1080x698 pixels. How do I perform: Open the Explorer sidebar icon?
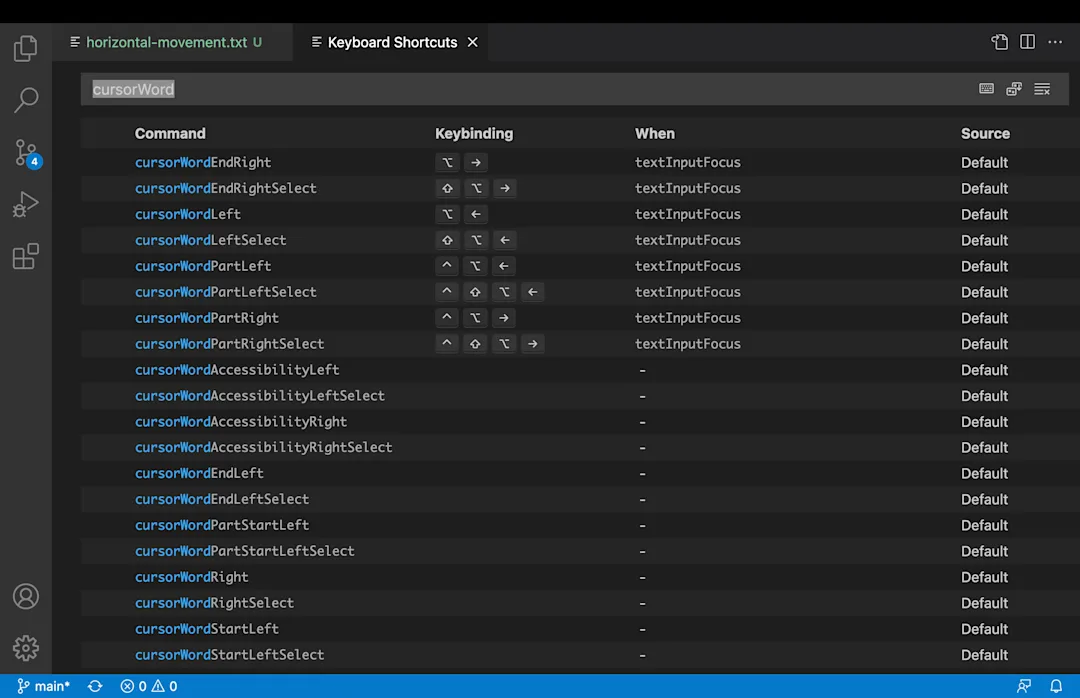pyautogui.click(x=25, y=47)
